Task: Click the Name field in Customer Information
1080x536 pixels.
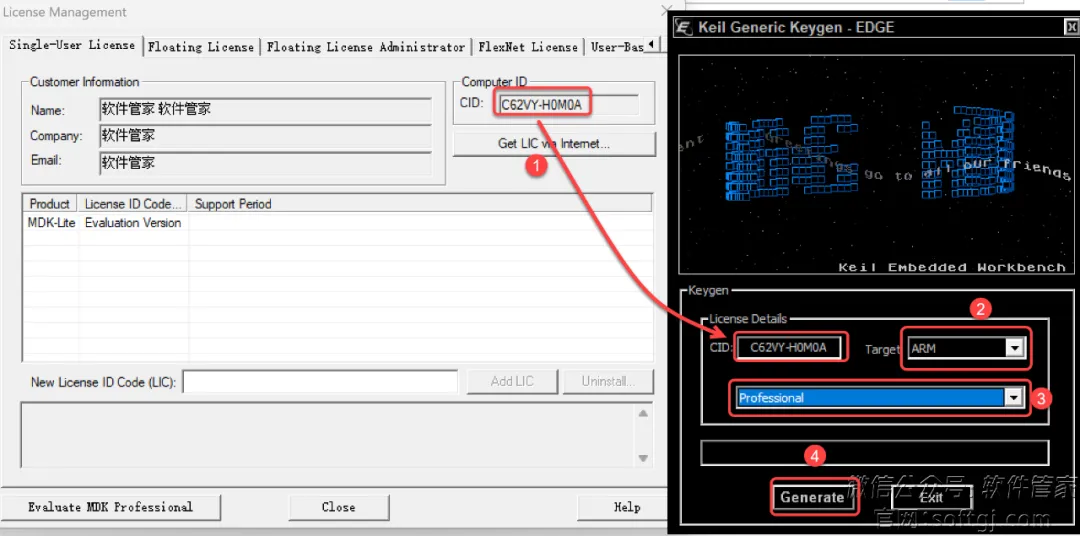Action: (266, 110)
